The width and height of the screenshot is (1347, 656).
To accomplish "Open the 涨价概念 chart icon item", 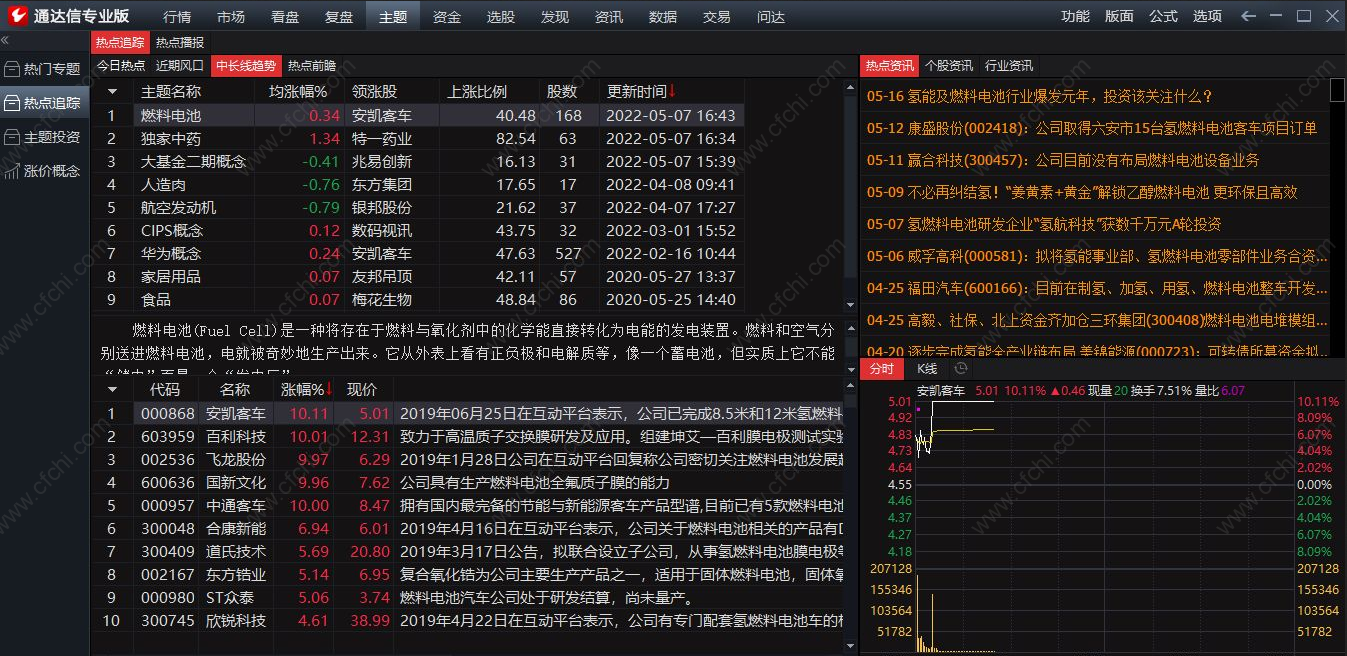I will pyautogui.click(x=44, y=171).
